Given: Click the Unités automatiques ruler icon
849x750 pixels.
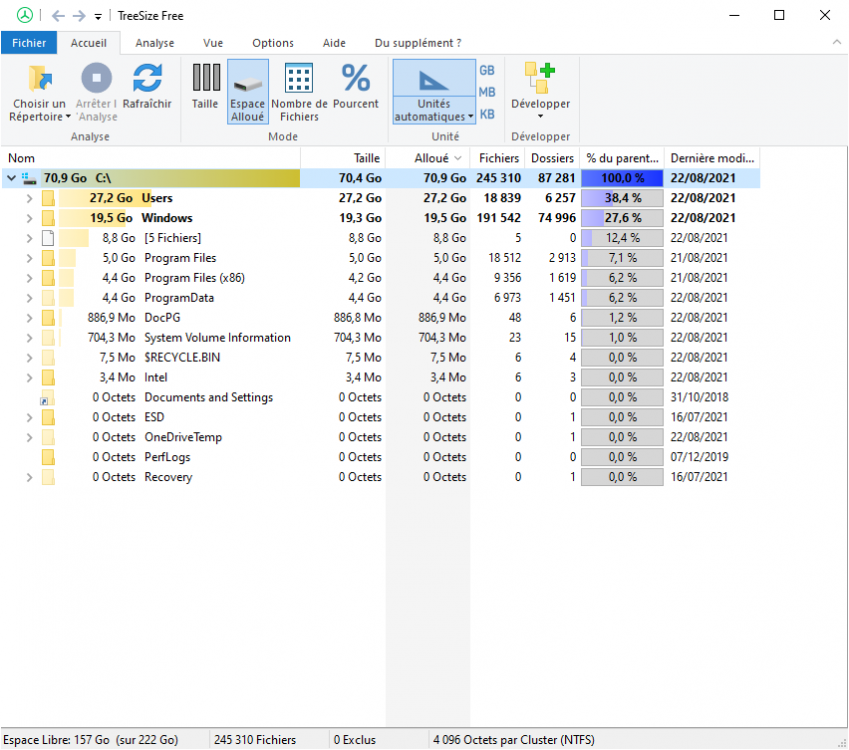Looking at the screenshot, I should [x=433, y=79].
